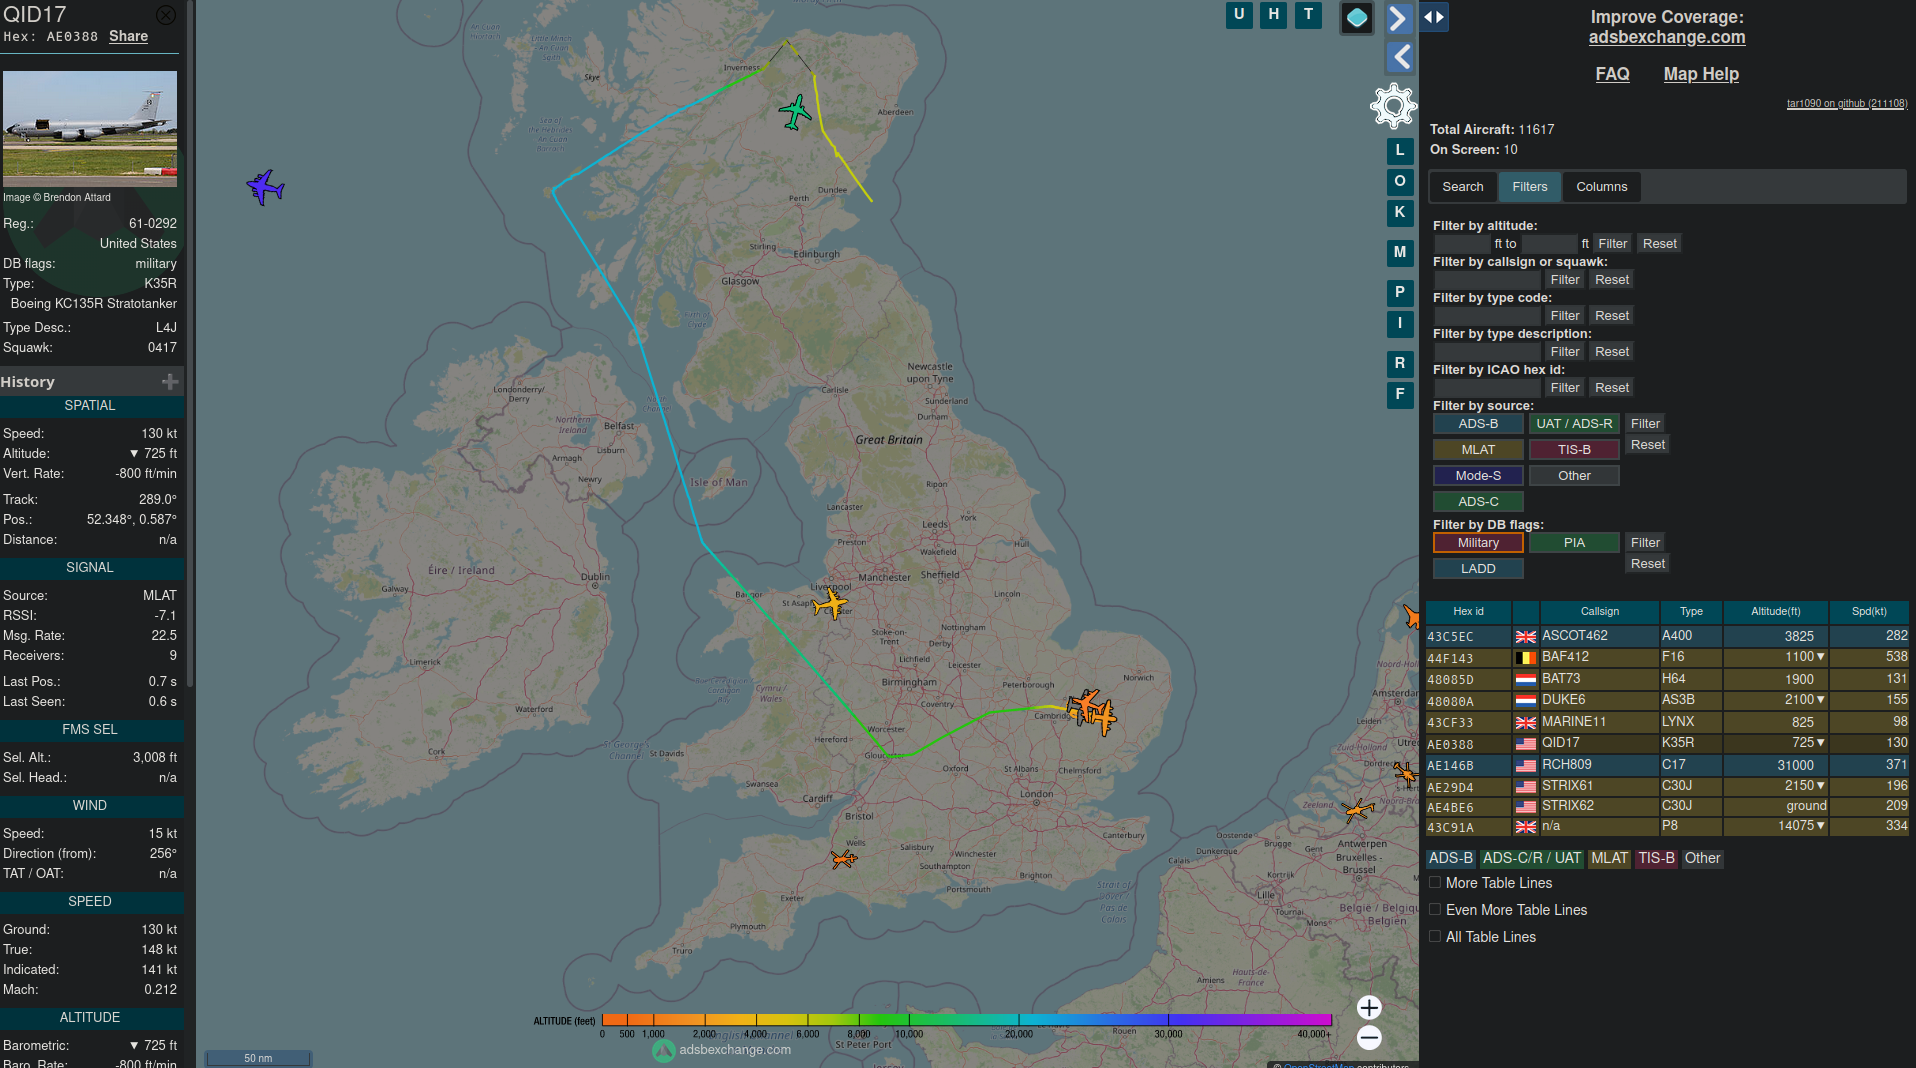Click the callsign or squawk filter input
Viewport: 1916px width, 1068px height.
(x=1487, y=280)
